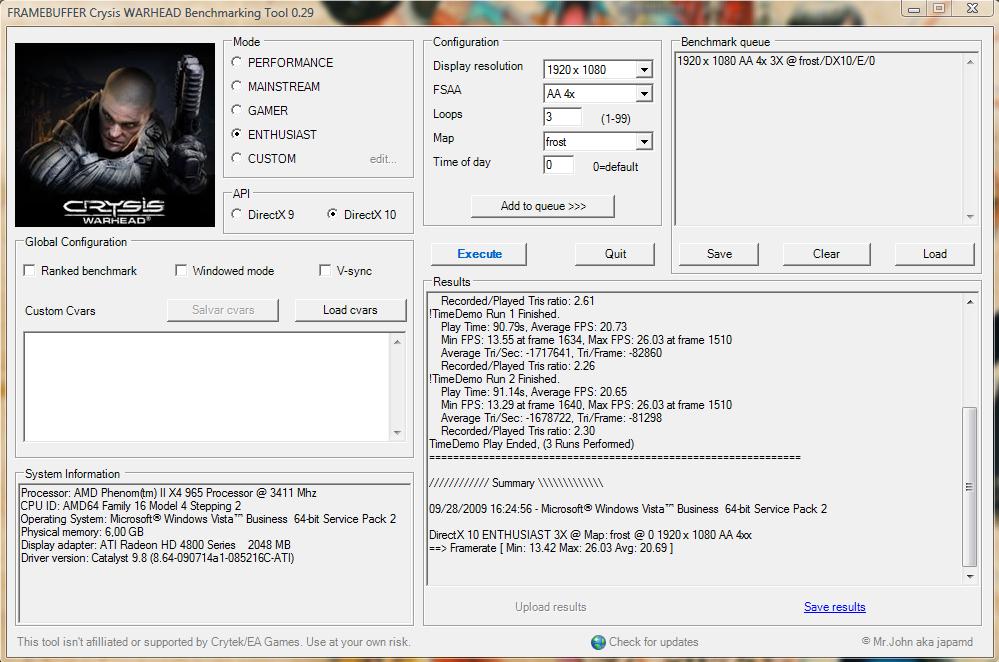Load a benchmark queue
999x662 pixels.
point(935,254)
